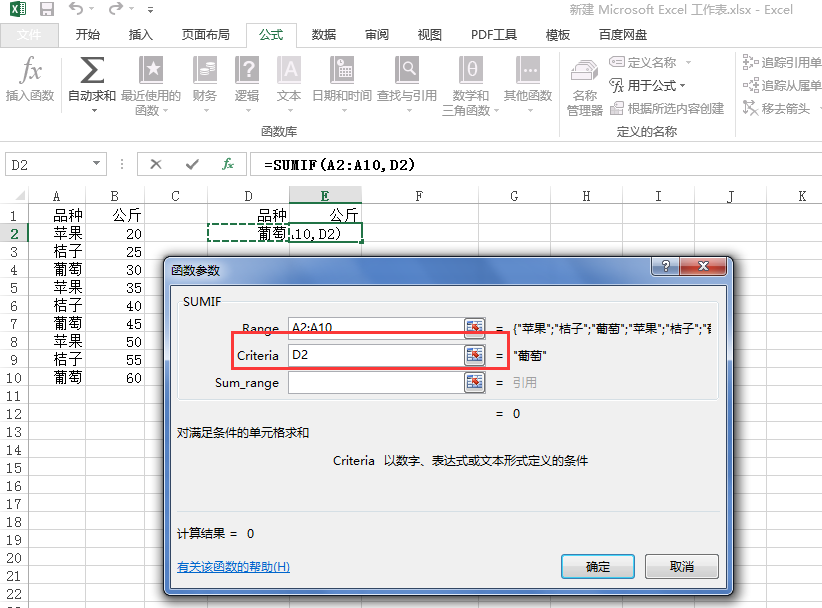Screen dimensions: 822x608
Task: Click the Save icon in the quick access toolbar
Action: click(47, 9)
